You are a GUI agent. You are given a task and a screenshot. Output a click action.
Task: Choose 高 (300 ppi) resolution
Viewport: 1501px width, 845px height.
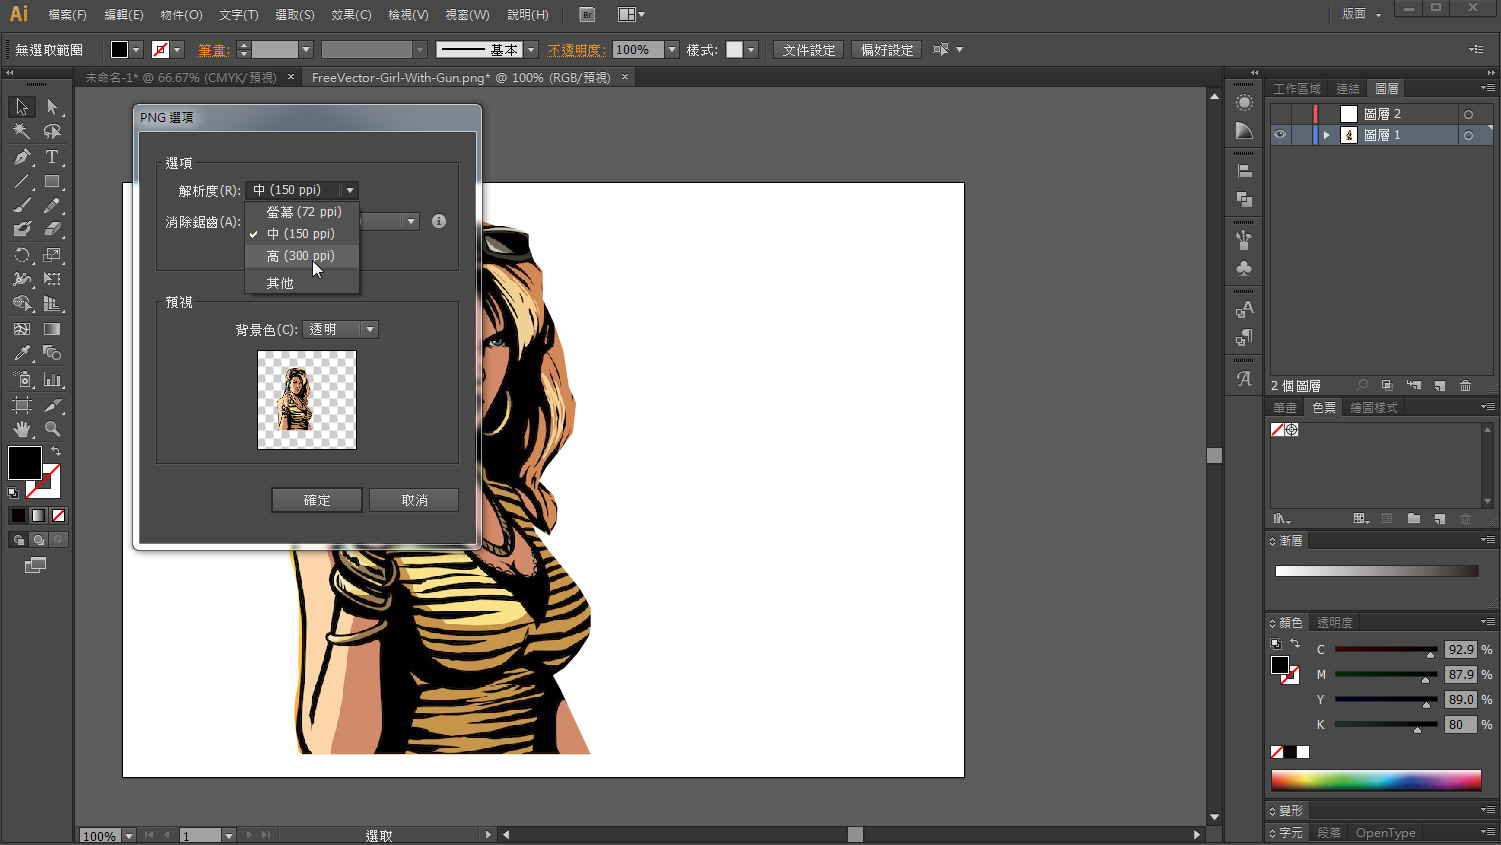point(302,256)
